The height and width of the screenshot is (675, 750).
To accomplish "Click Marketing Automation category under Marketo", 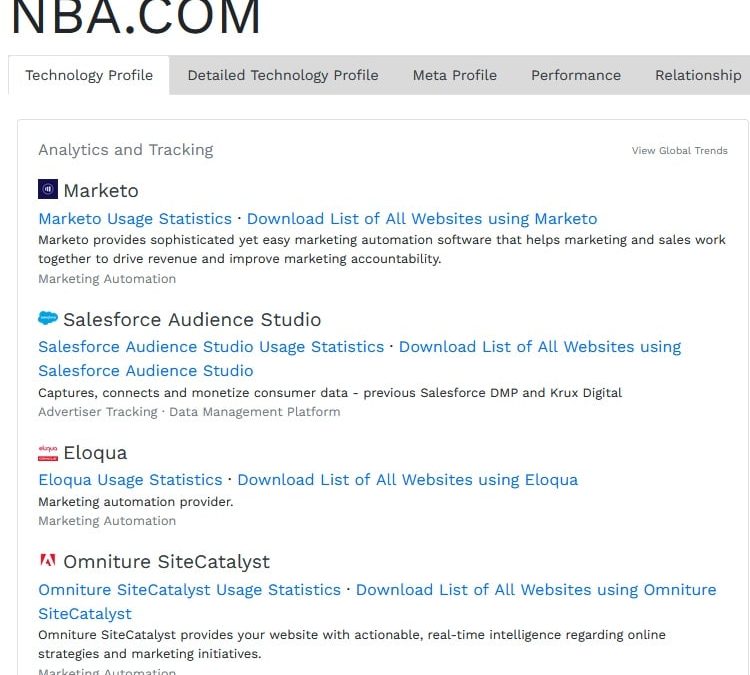I will coord(107,279).
